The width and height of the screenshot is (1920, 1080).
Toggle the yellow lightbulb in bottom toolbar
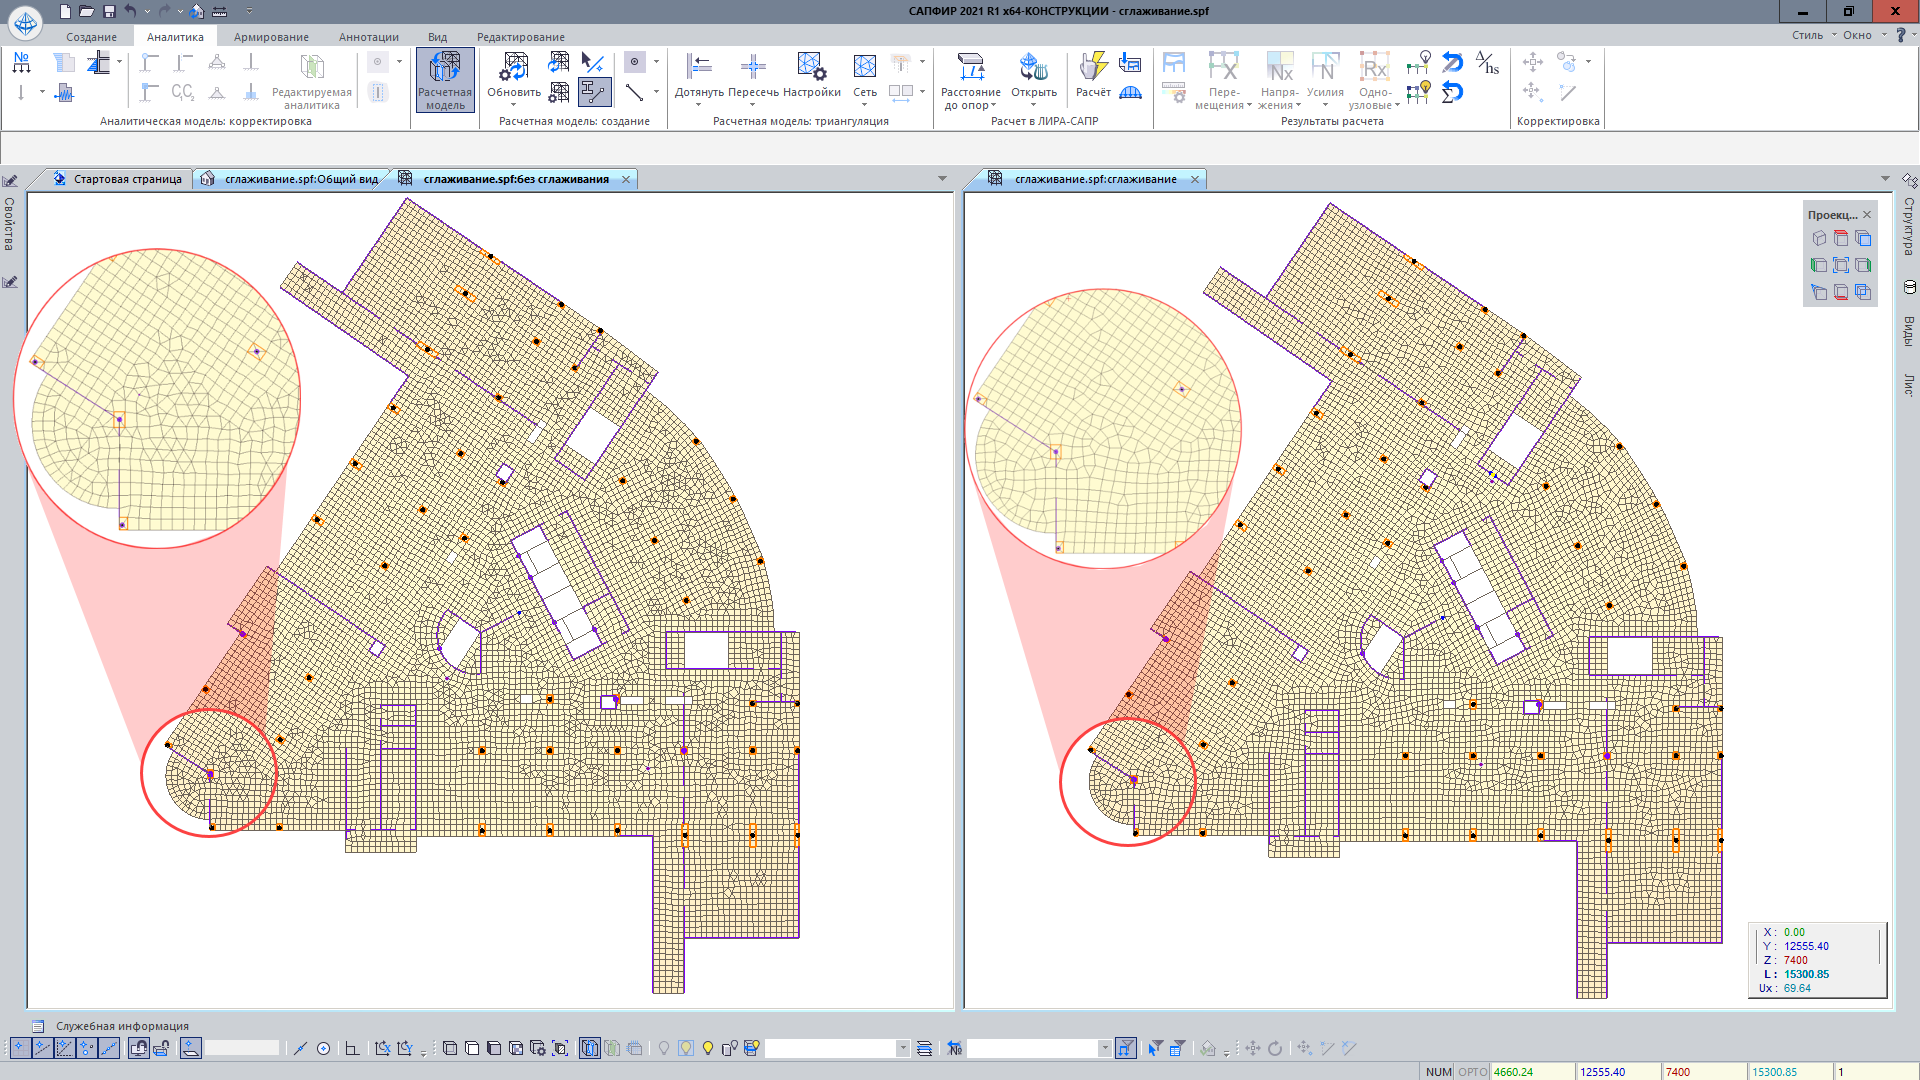708,1048
